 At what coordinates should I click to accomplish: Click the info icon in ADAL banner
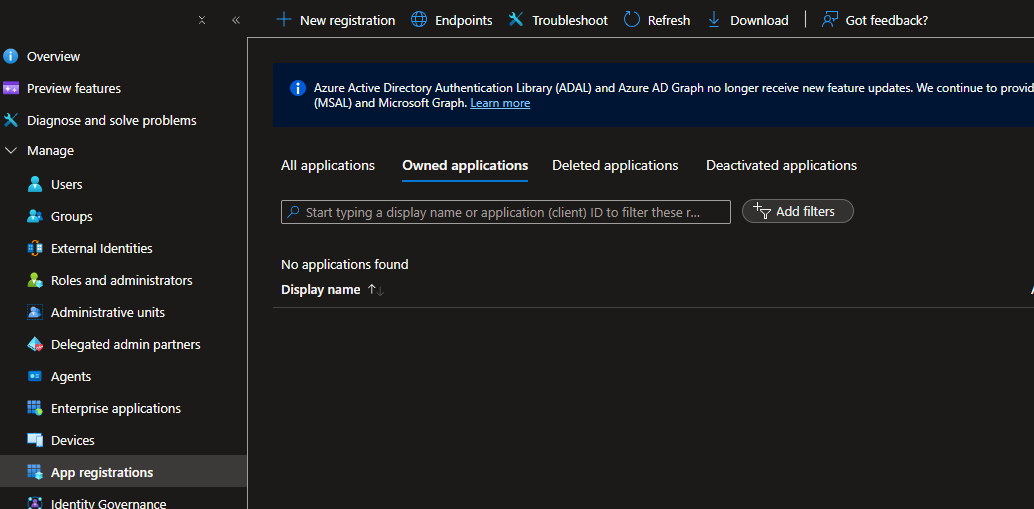[298, 88]
